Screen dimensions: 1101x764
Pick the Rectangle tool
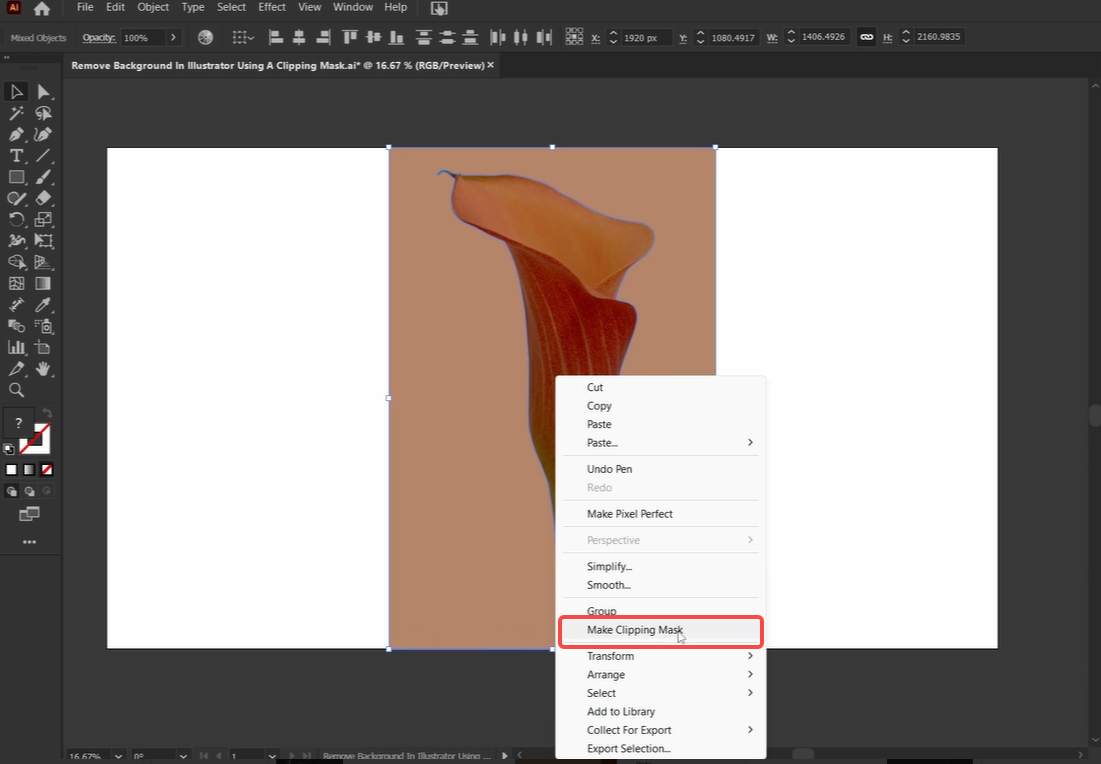pos(16,177)
